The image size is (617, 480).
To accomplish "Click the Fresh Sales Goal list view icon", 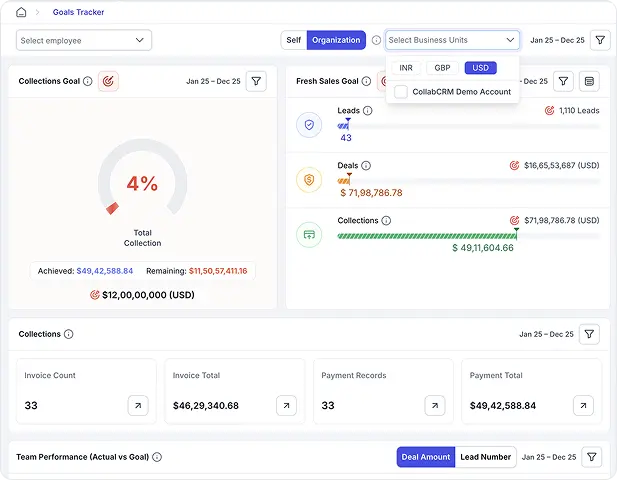I will pos(590,81).
